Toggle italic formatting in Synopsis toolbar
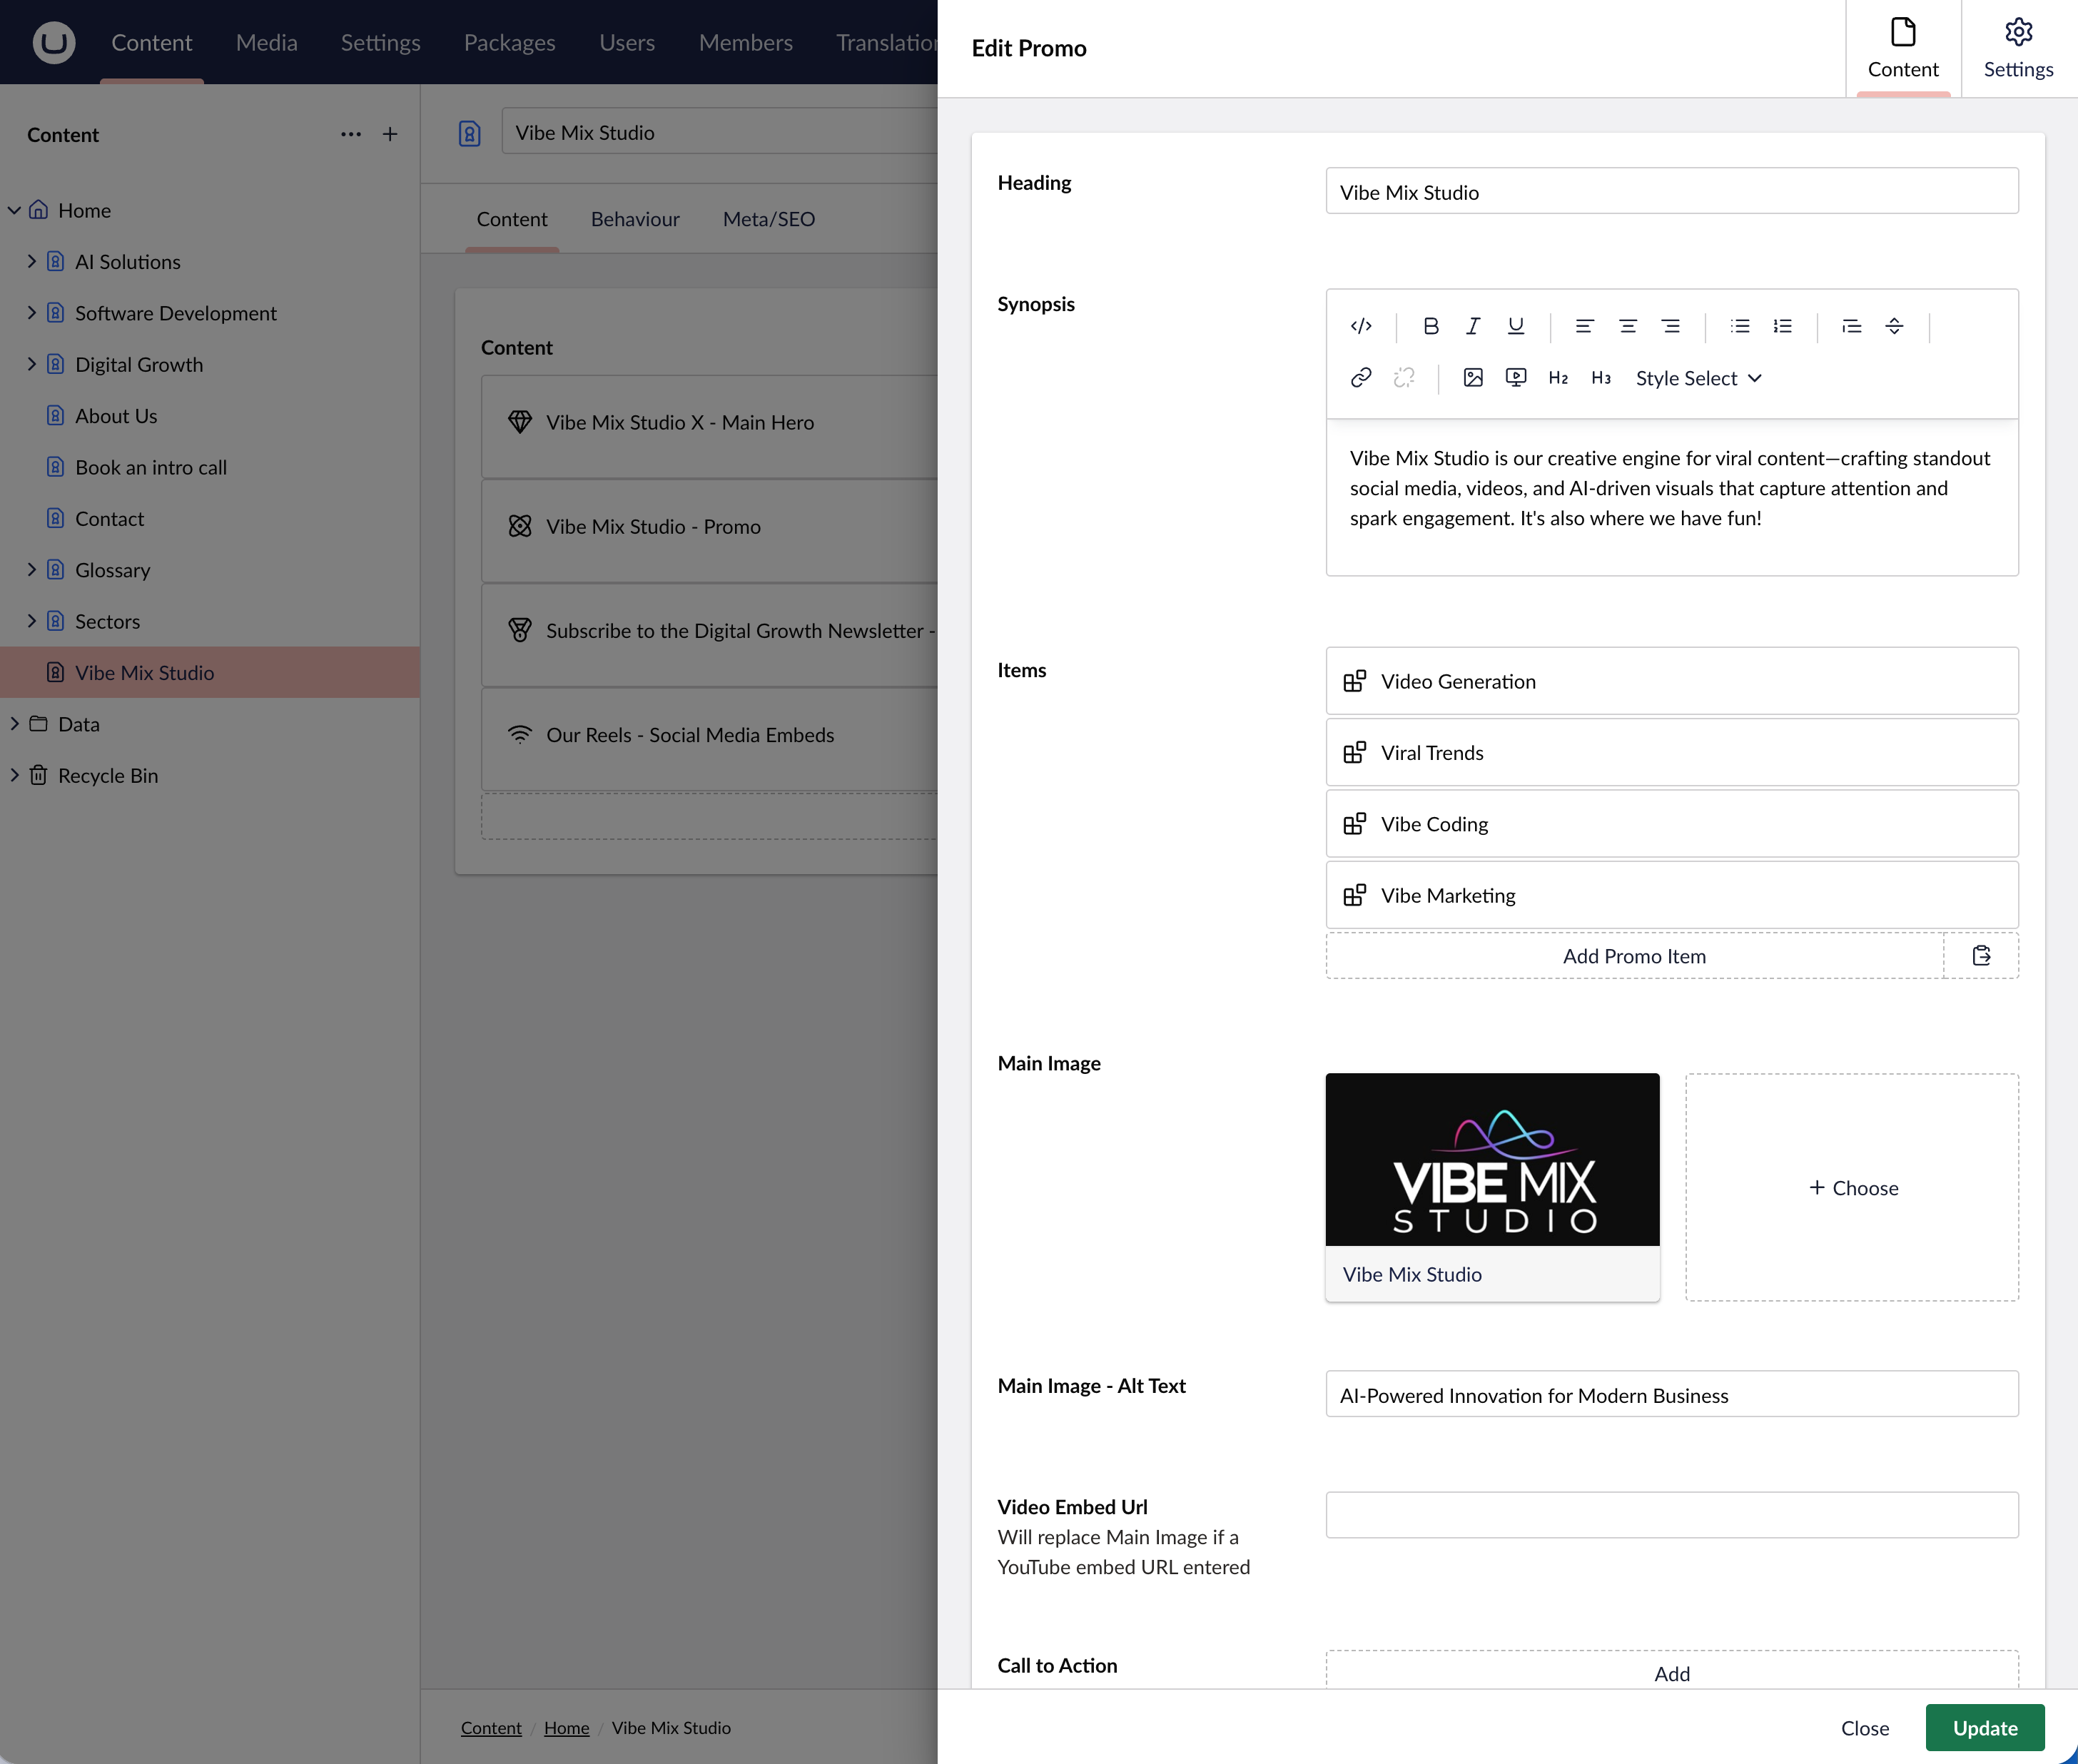The height and width of the screenshot is (1764, 2078). click(1473, 326)
